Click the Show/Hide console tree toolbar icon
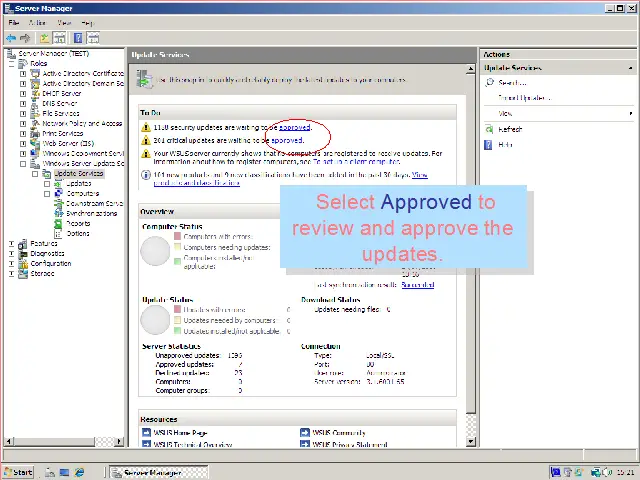 (x=59, y=38)
